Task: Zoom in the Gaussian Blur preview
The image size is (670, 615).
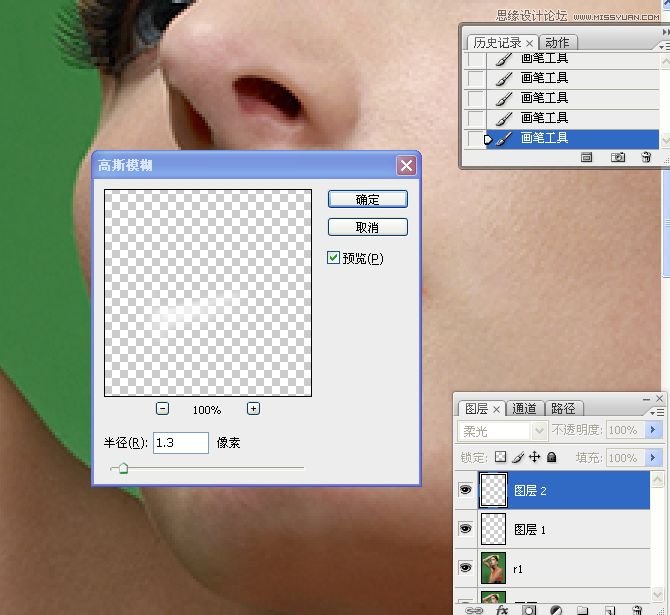Action: tap(253, 409)
